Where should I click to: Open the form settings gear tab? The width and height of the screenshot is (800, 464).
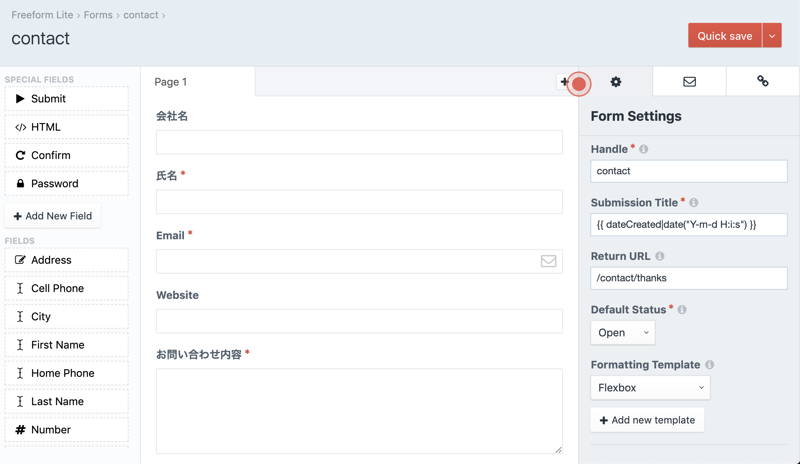(616, 82)
